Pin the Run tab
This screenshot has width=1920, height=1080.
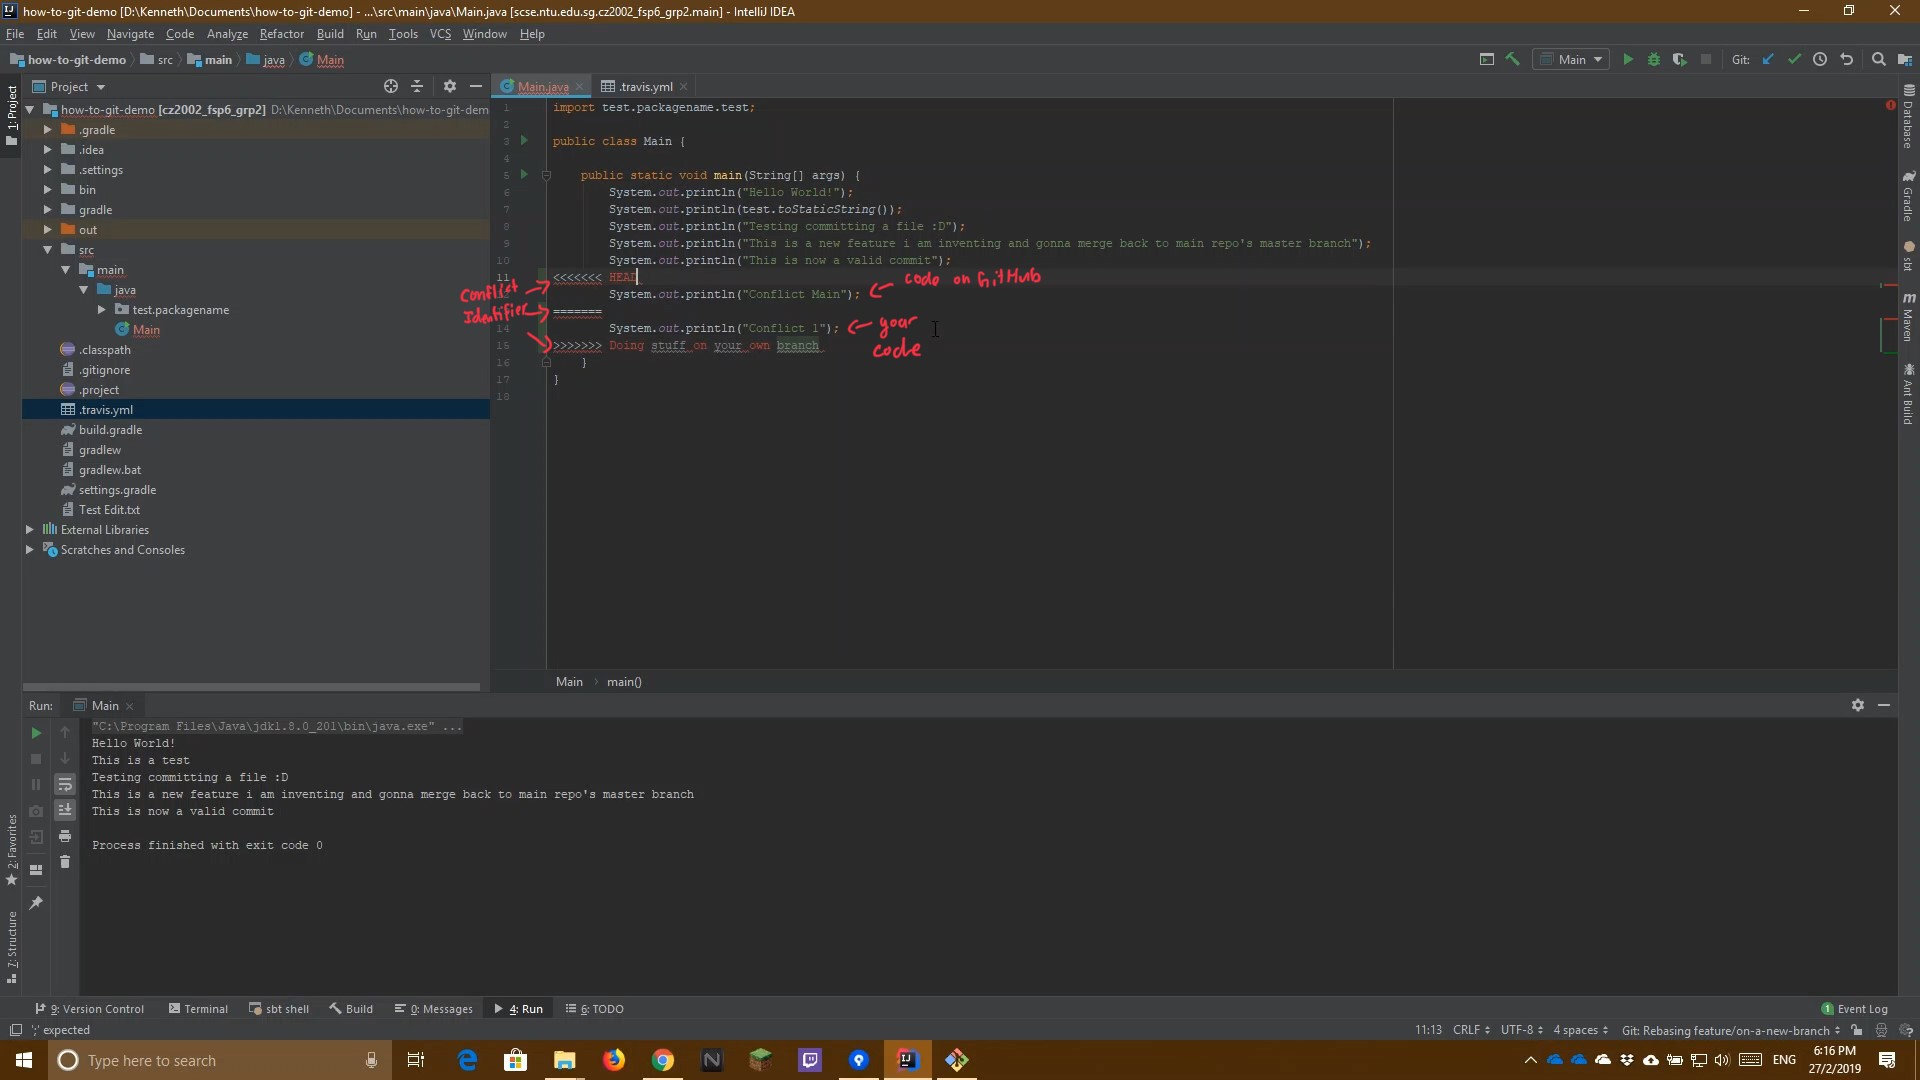(x=36, y=903)
